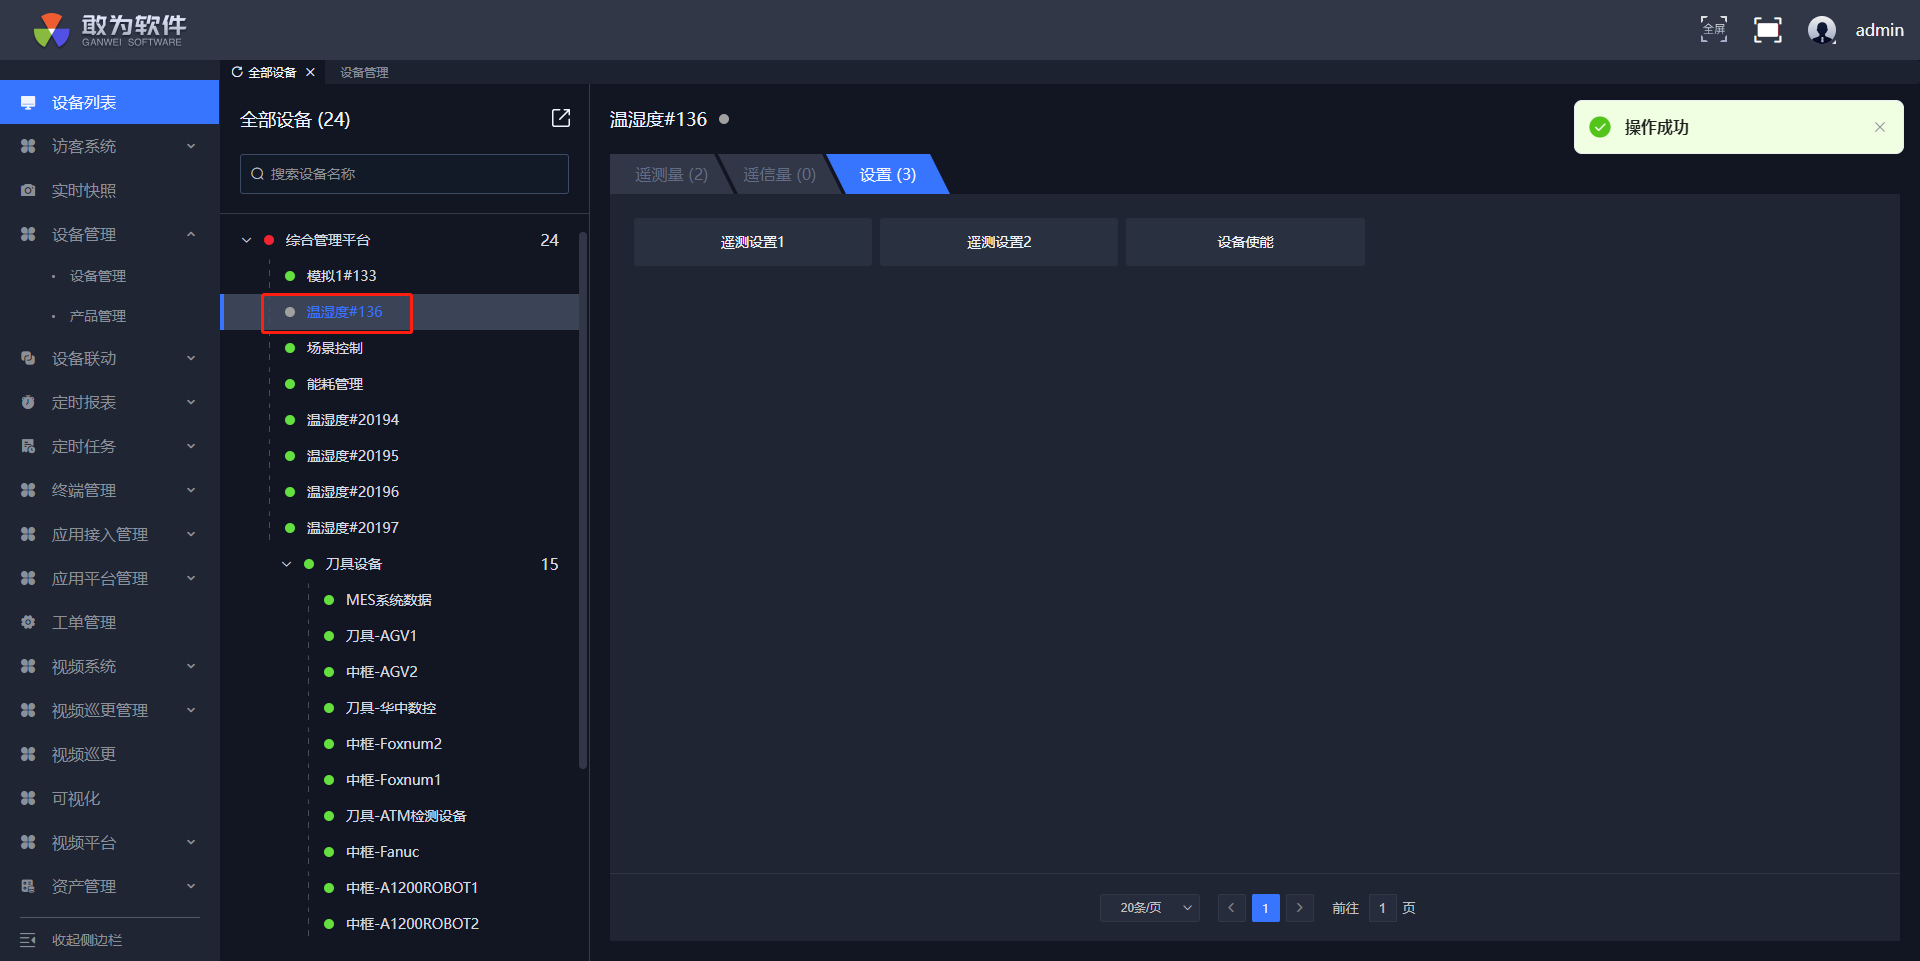Expand the 视频系统 menu chevron
This screenshot has height=961, width=1920.
[x=191, y=666]
